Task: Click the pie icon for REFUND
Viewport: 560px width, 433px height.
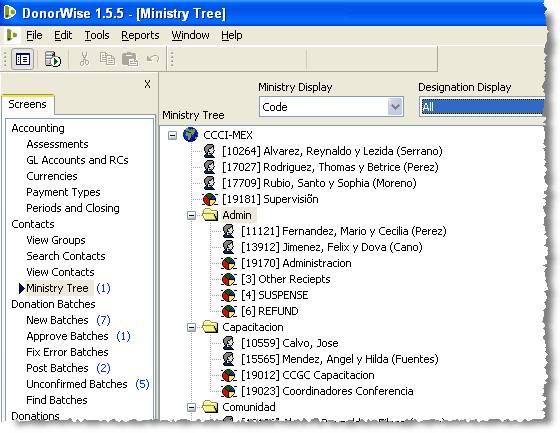Action: (x=229, y=311)
